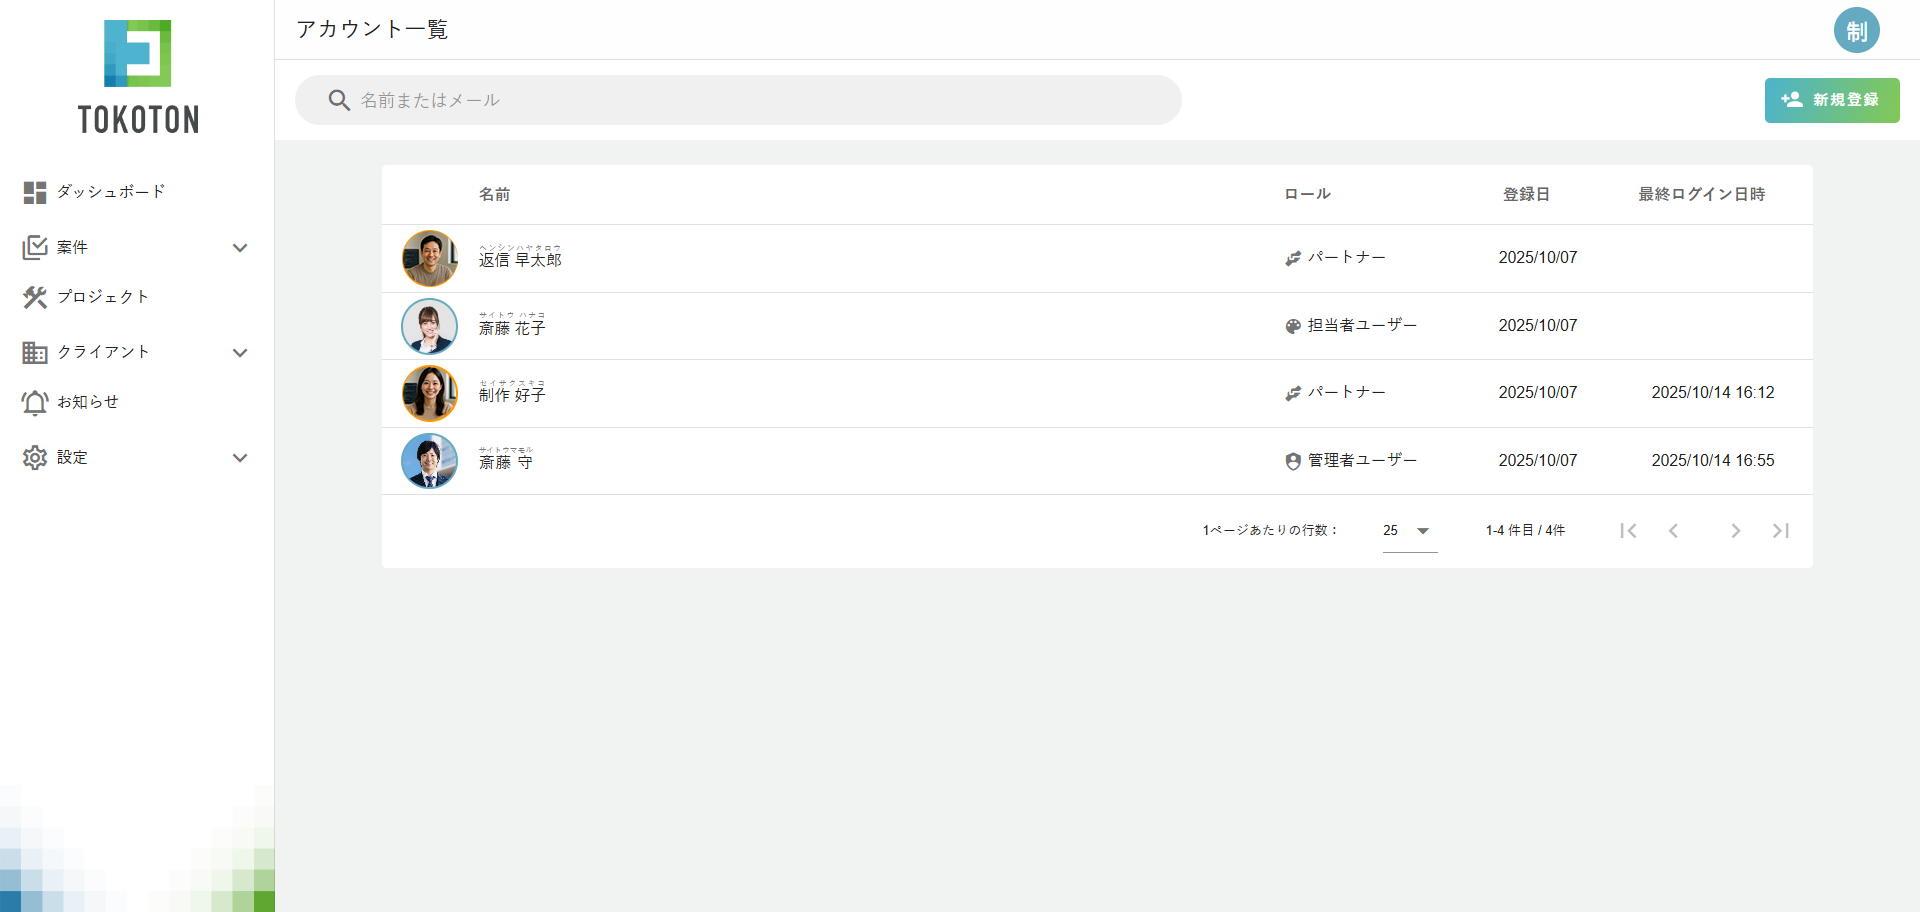
Task: Click the TOKOTON logo
Action: [138, 77]
